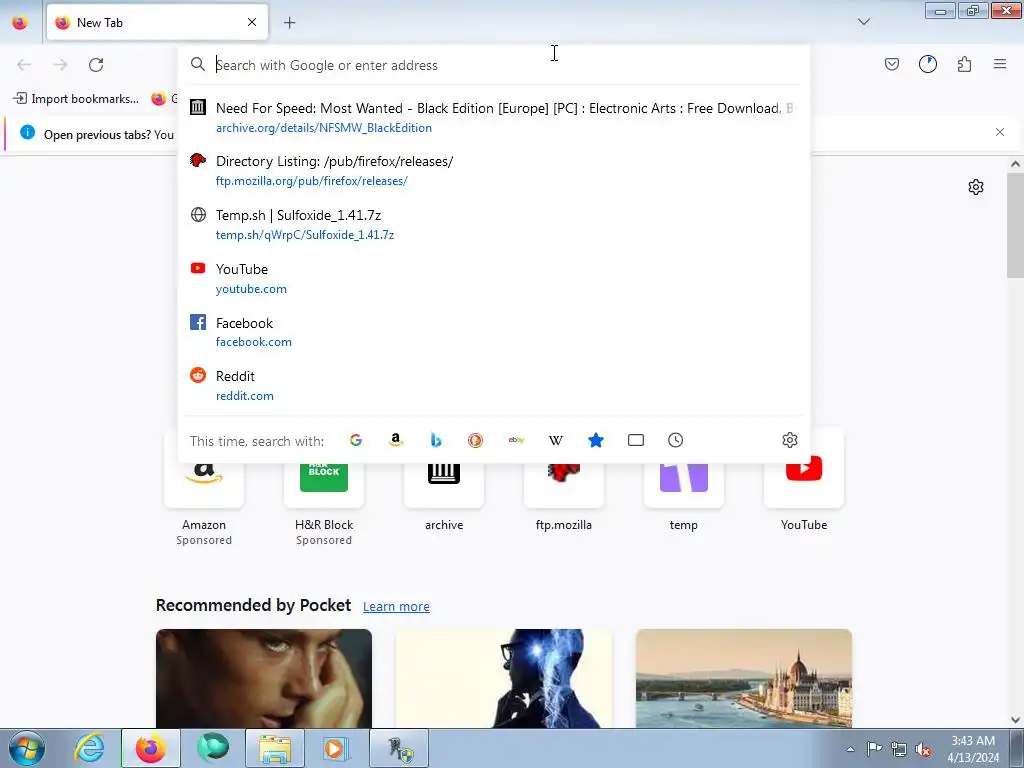Image resolution: width=1024 pixels, height=768 pixels.
Task: Launch Internet Explorer from the taskbar
Action: click(x=90, y=748)
